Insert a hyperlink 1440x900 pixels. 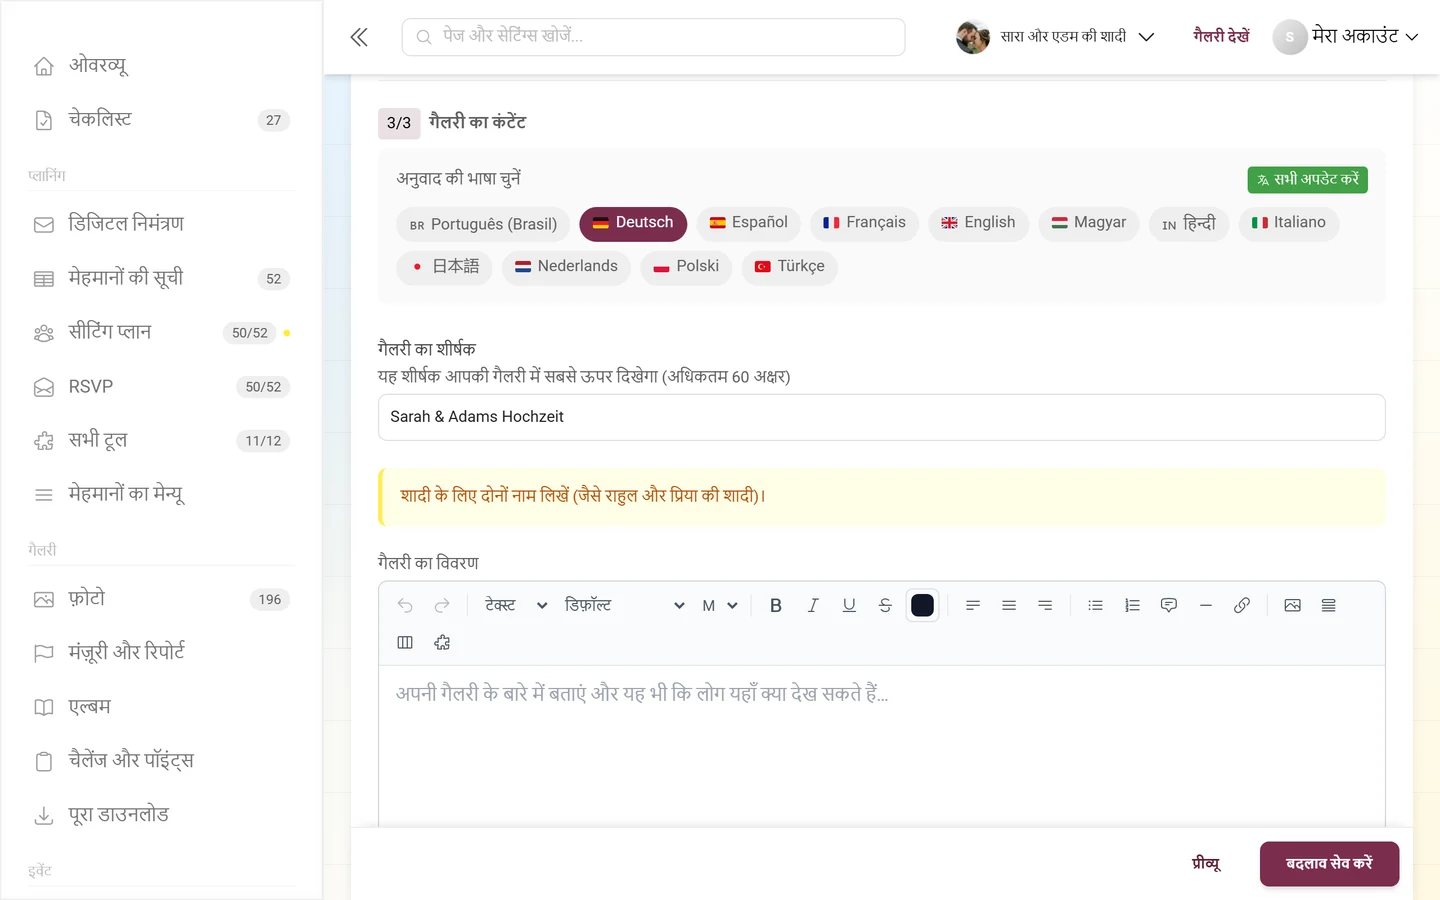[1242, 605]
